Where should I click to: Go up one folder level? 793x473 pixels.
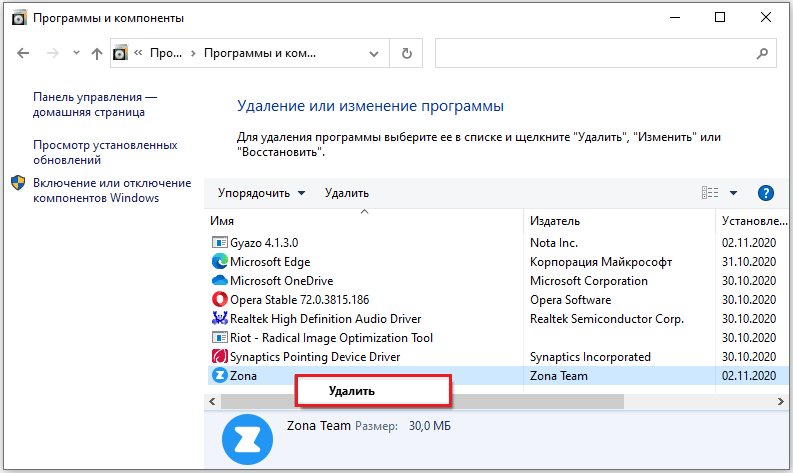coord(97,53)
